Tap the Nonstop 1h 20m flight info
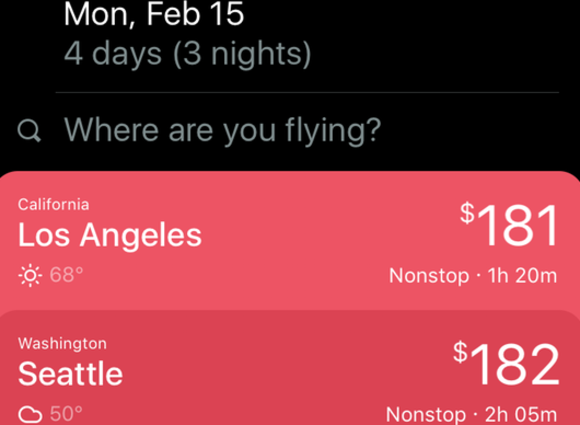Image resolution: width=580 pixels, height=425 pixels. click(x=473, y=276)
